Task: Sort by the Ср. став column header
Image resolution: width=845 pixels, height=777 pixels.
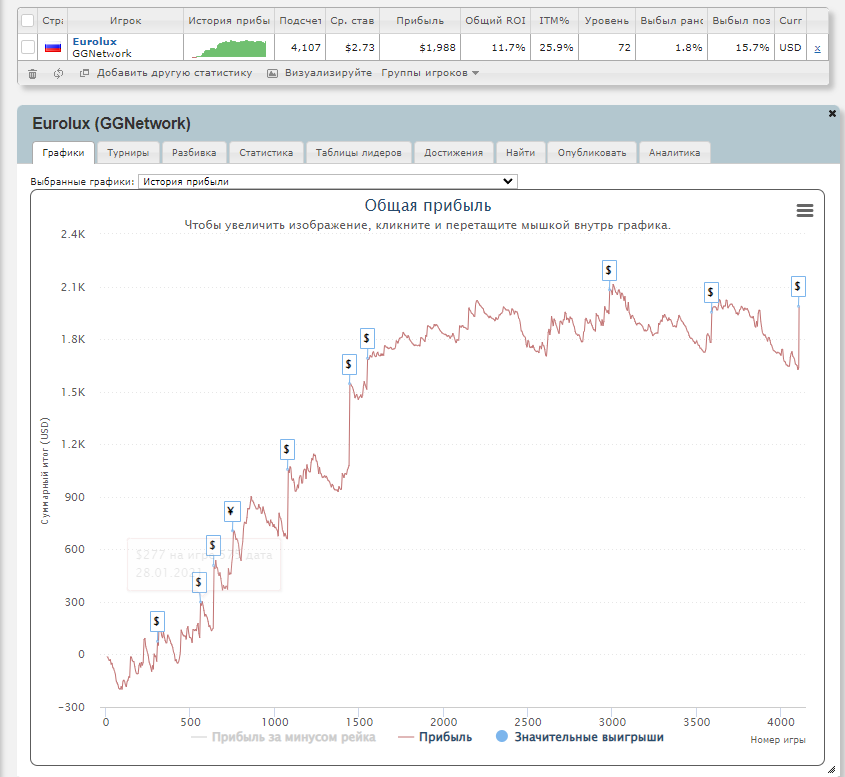Action: coord(352,20)
